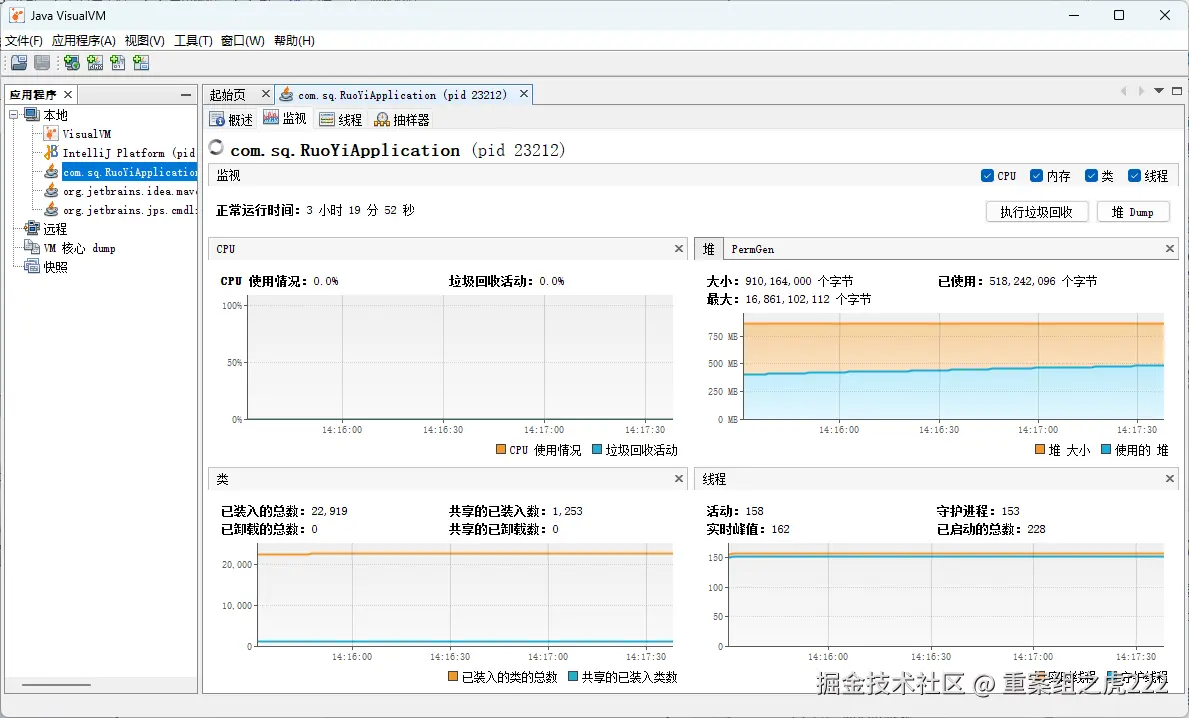Select 远程 in the applications tree
This screenshot has height=718, width=1189.
[x=55, y=228]
